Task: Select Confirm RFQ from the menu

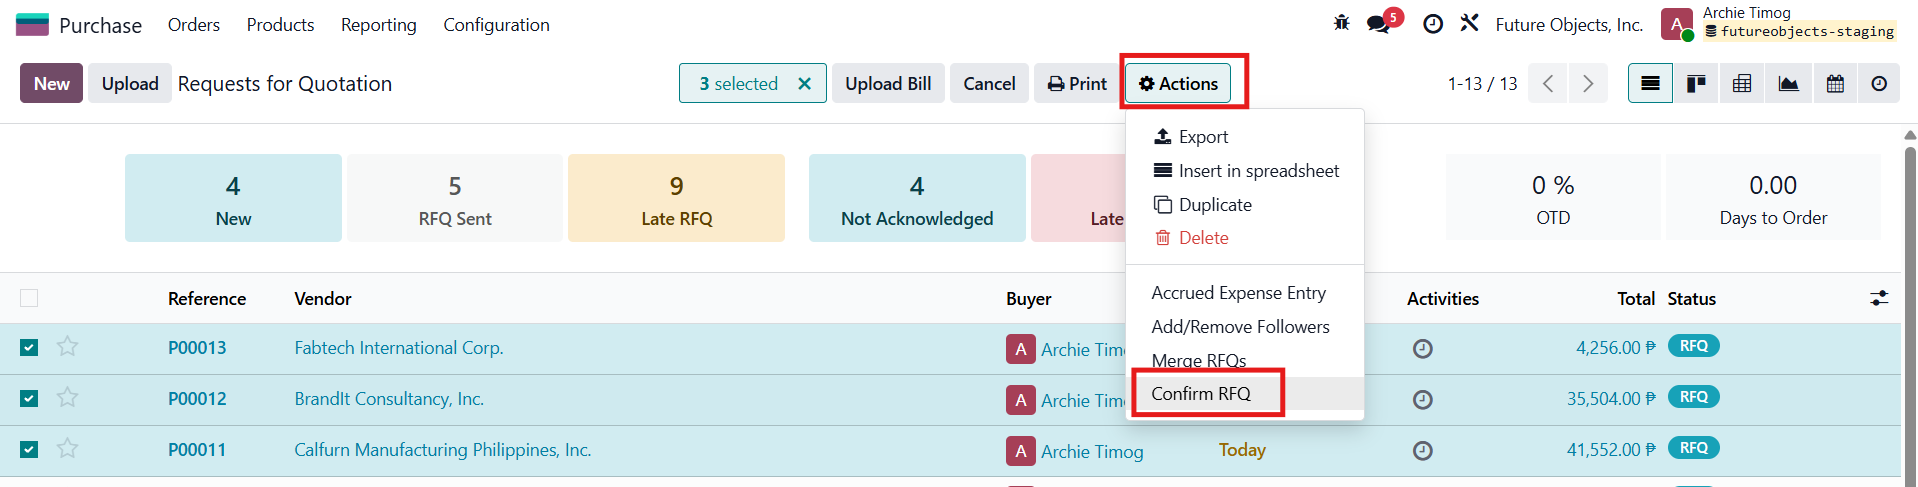Action: [x=1201, y=393]
